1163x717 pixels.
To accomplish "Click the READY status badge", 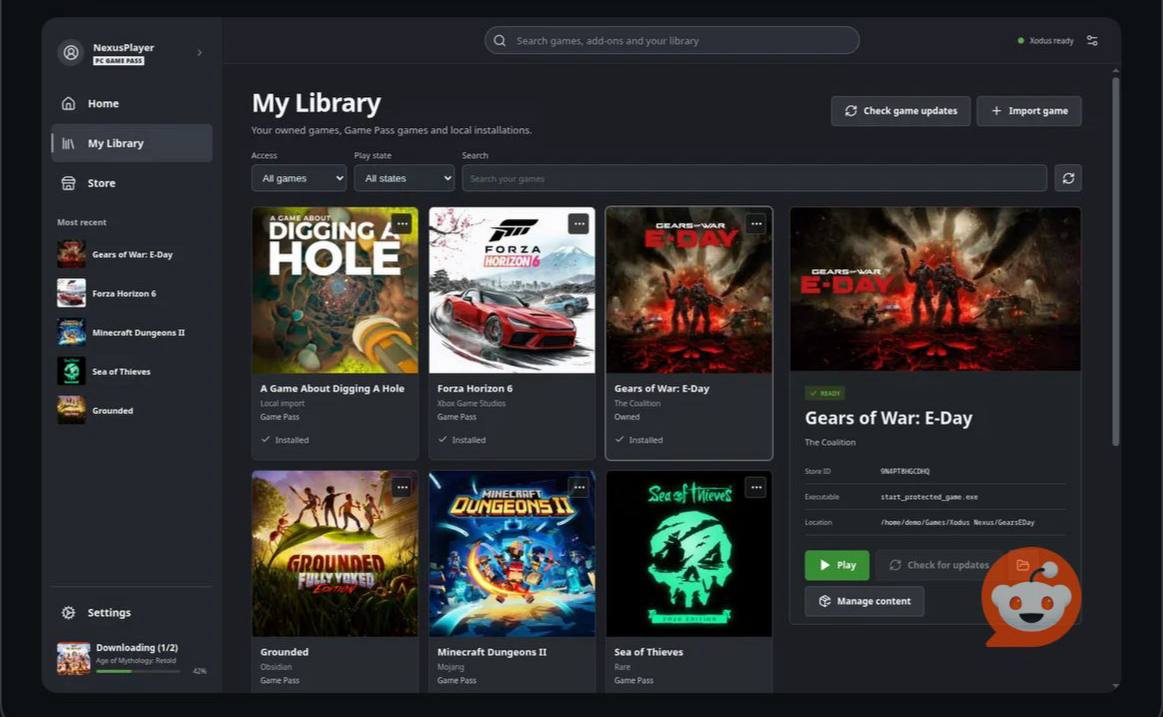I will pyautogui.click(x=825, y=394).
